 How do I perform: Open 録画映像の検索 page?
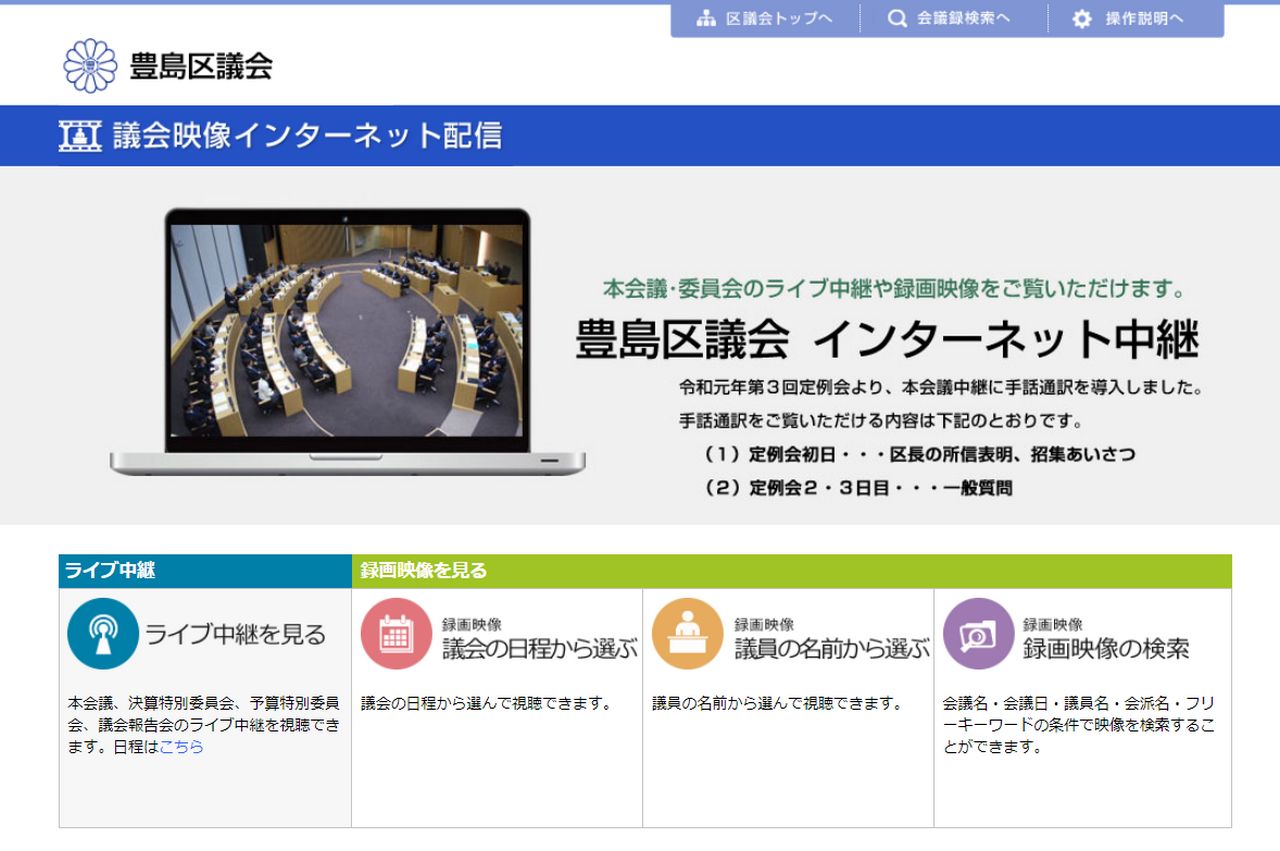click(x=1105, y=649)
